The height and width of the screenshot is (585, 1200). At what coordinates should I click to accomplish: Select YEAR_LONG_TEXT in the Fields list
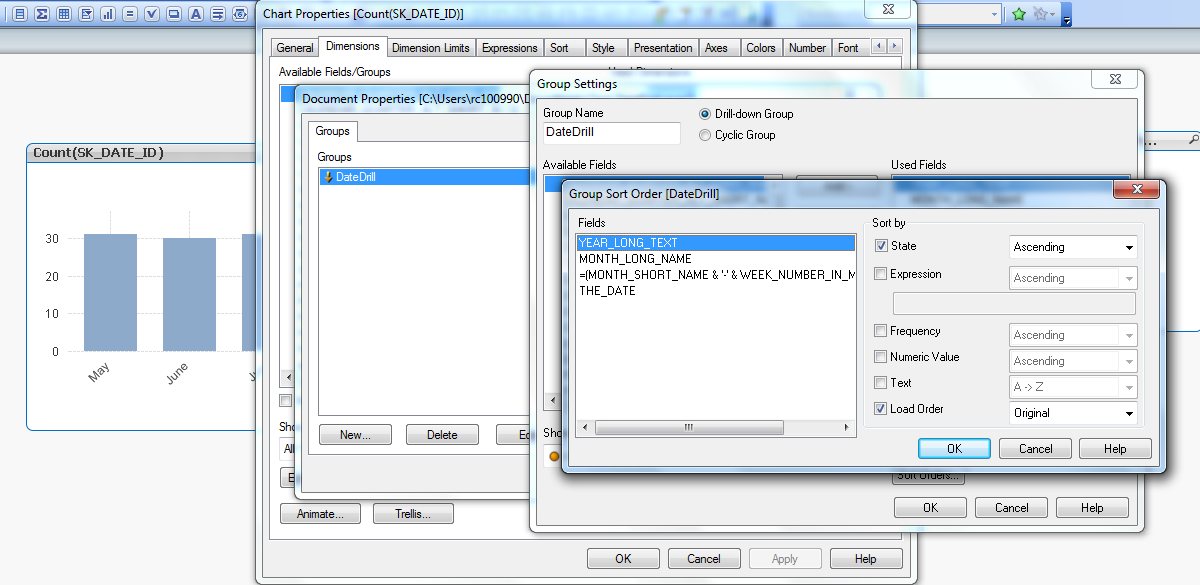pyautogui.click(x=716, y=243)
